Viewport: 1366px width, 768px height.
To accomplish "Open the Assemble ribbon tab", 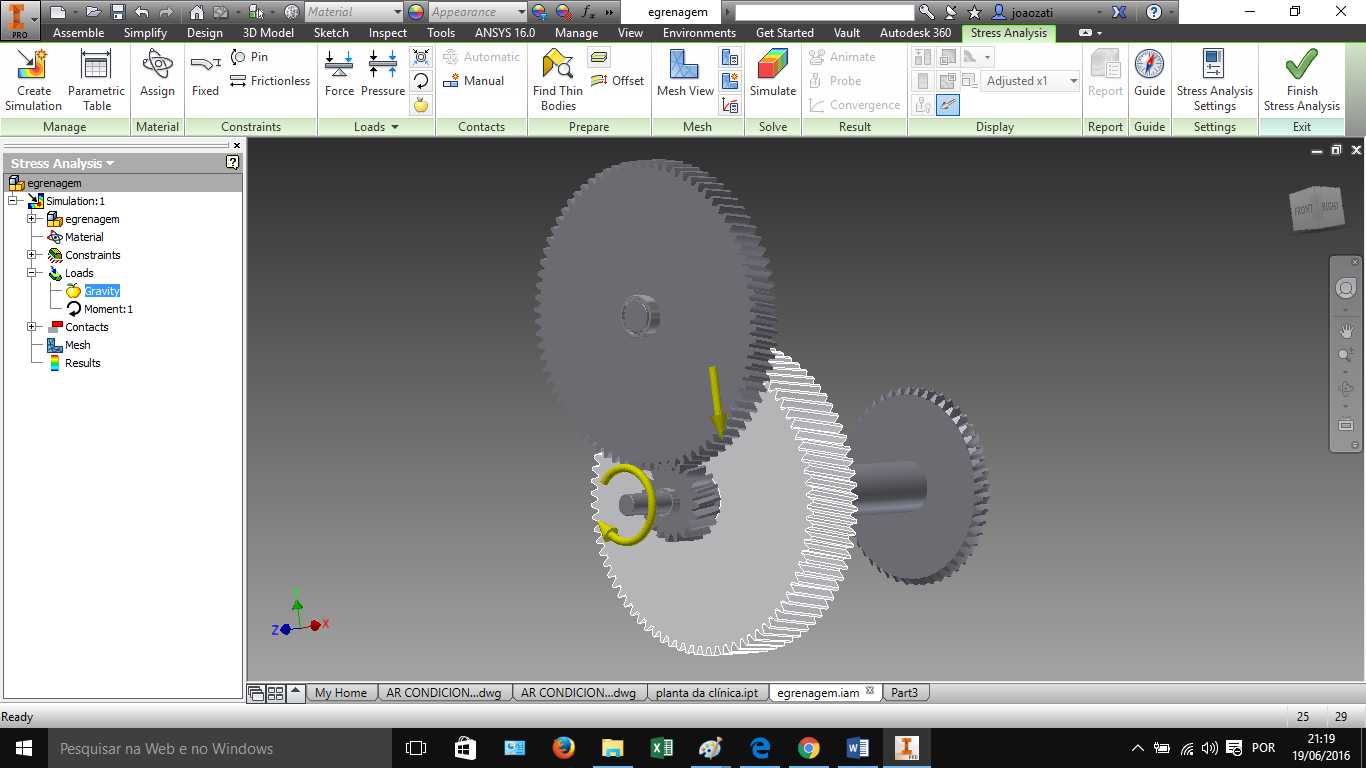I will pyautogui.click(x=78, y=33).
